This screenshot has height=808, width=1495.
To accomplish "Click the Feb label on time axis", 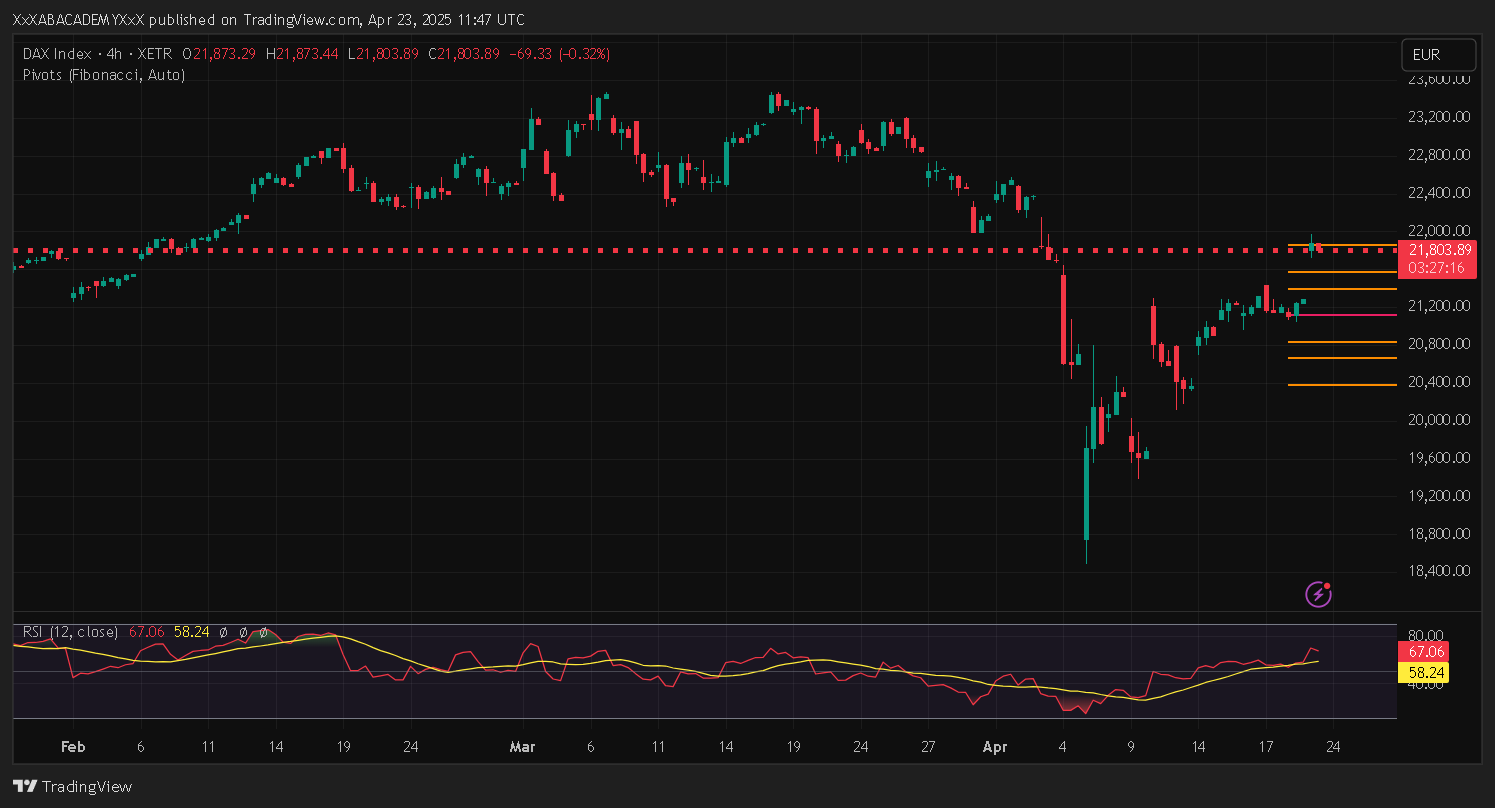I will (x=72, y=747).
